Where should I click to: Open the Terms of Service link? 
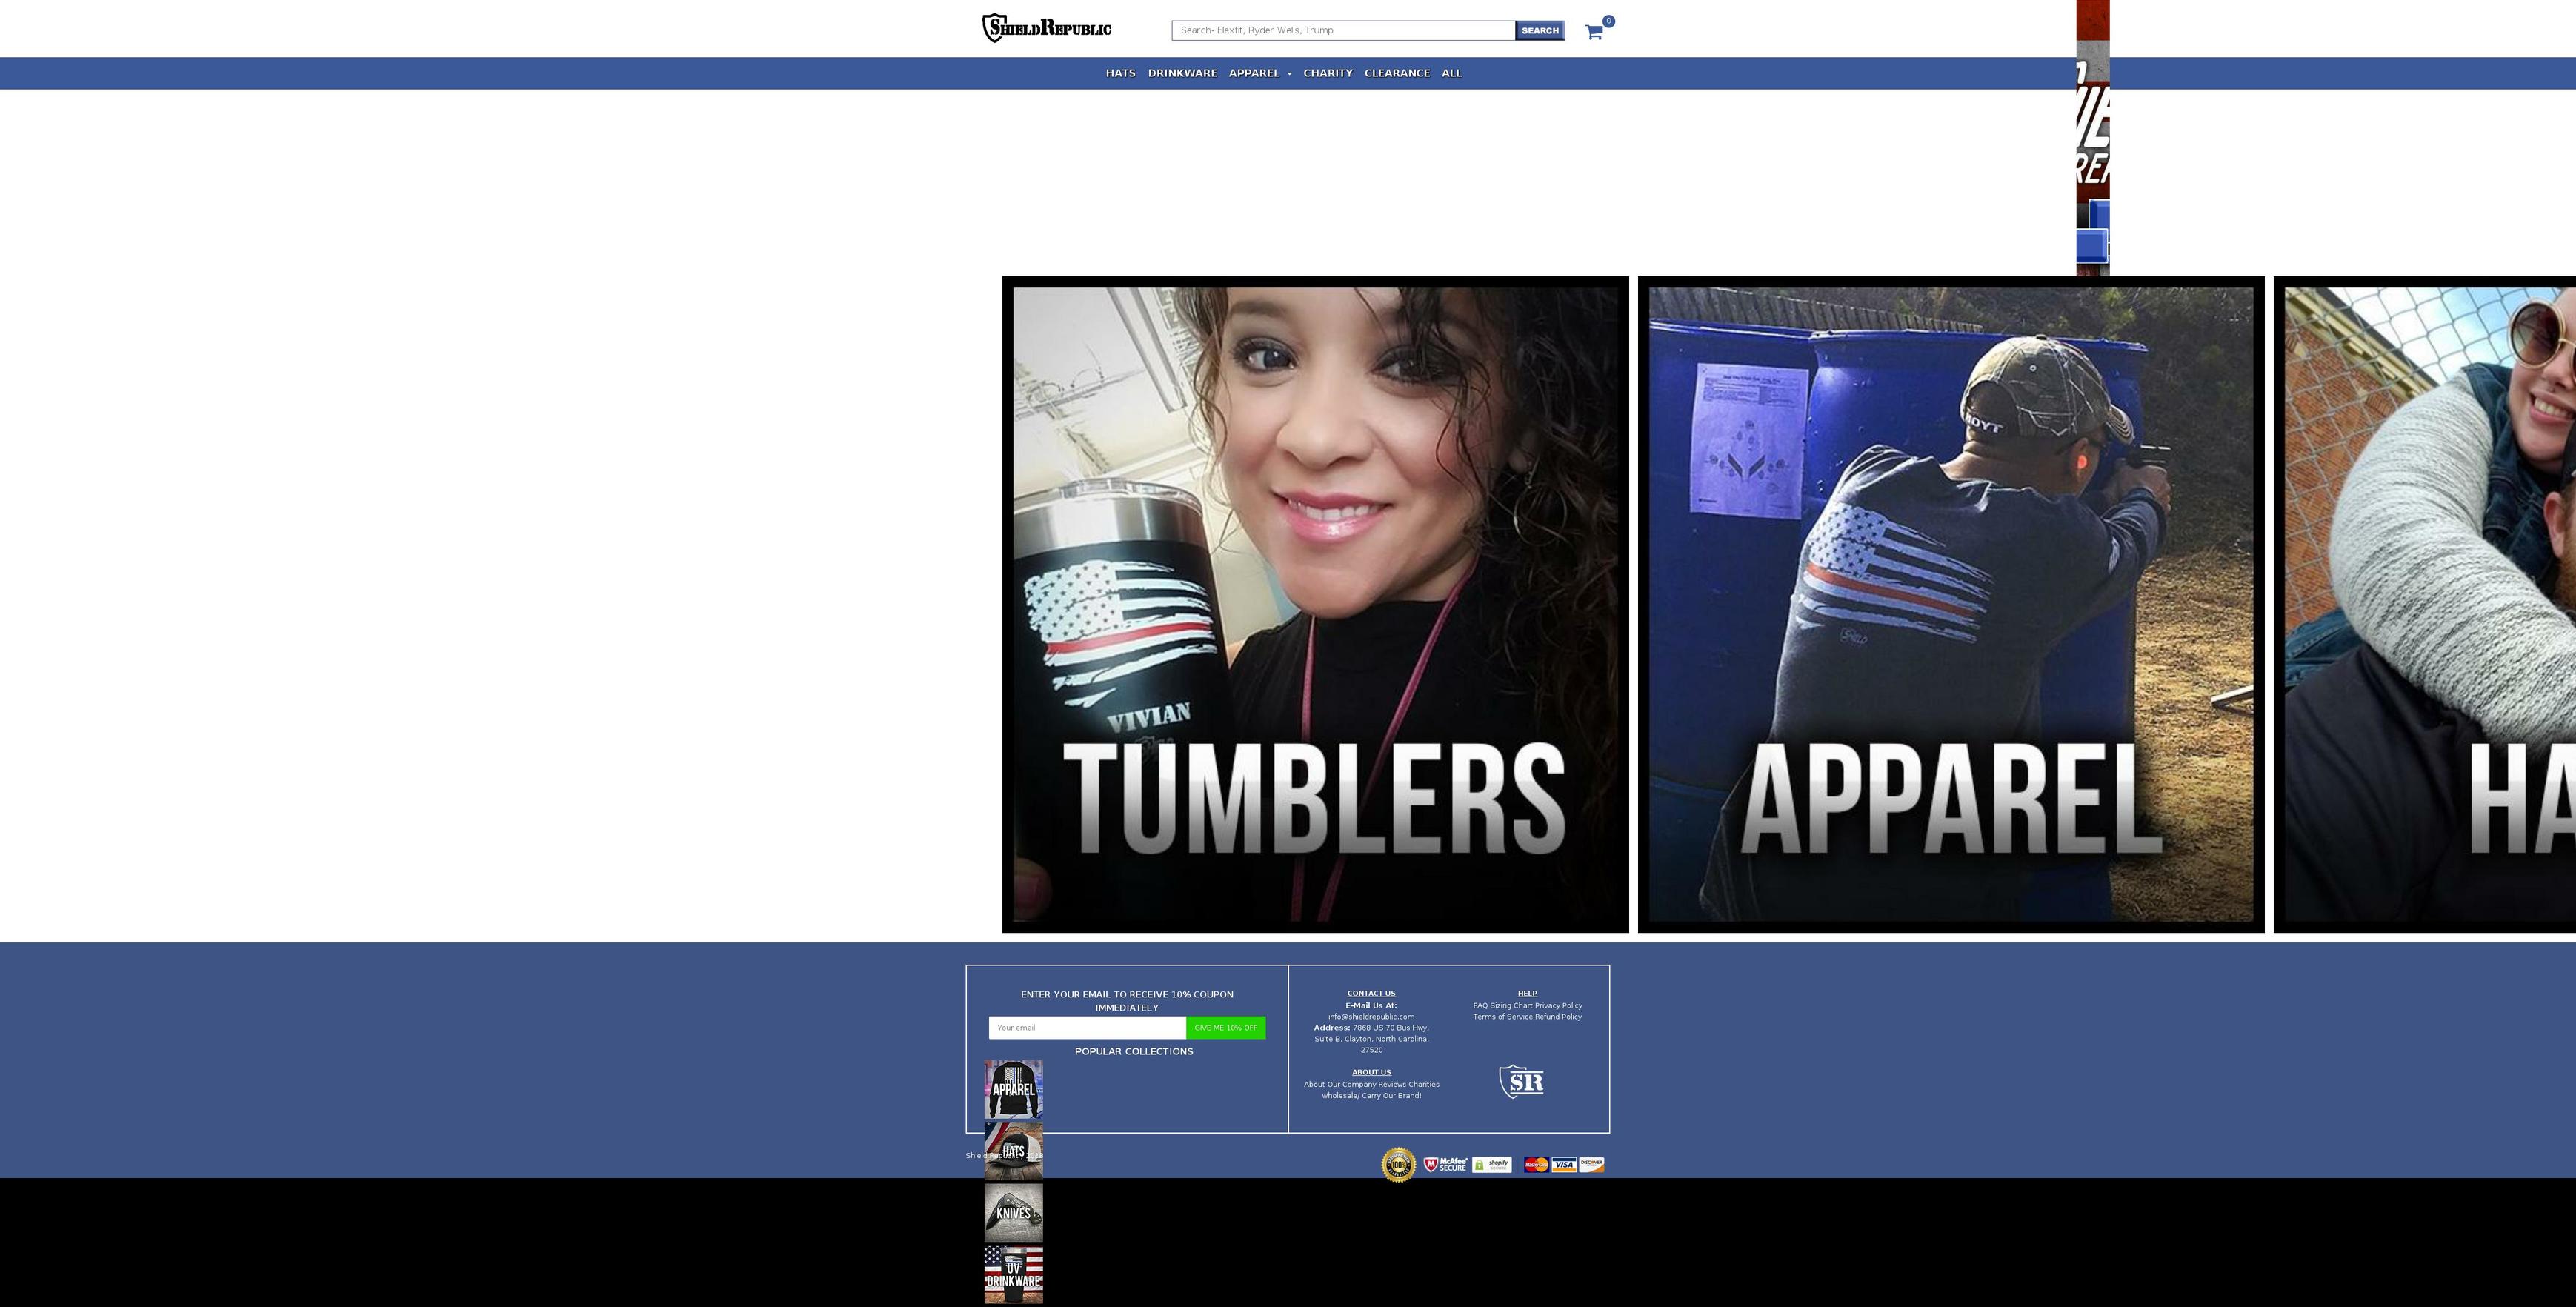[x=1502, y=1017]
